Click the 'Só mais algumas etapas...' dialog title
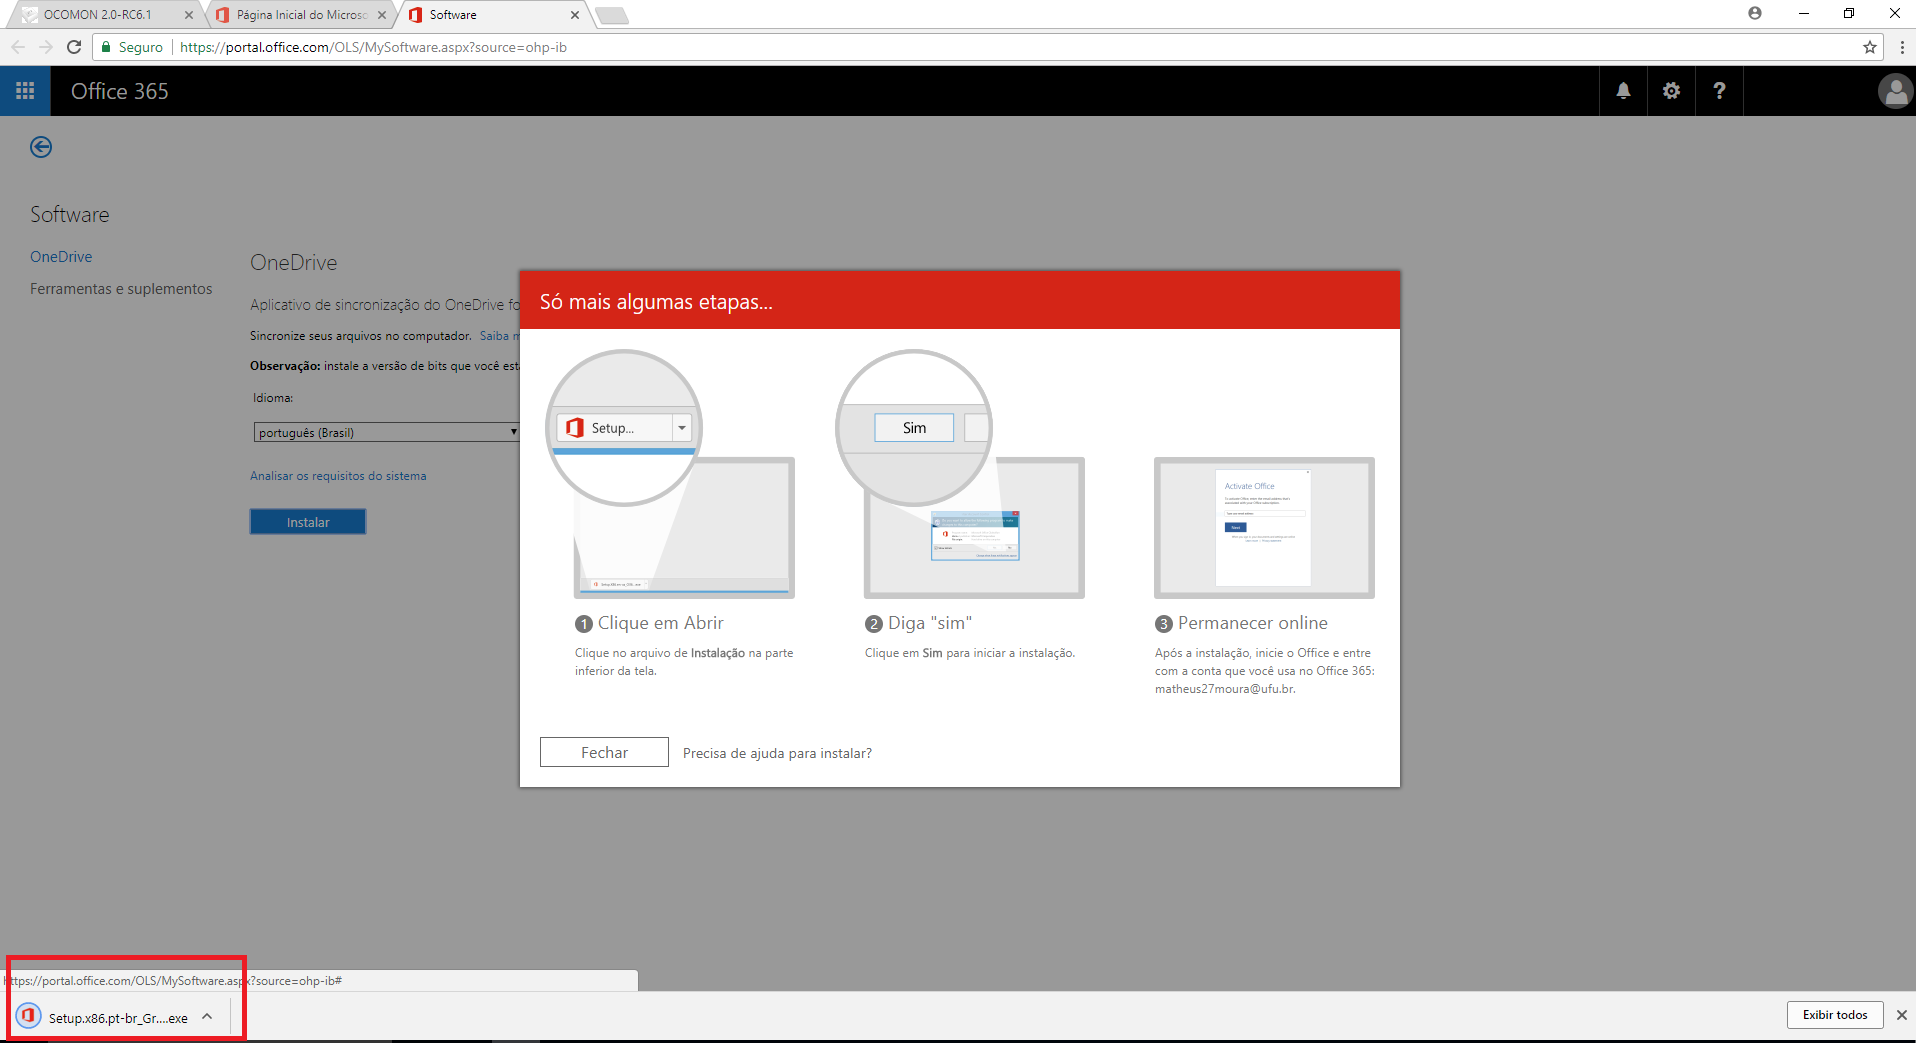1916x1043 pixels. point(656,302)
